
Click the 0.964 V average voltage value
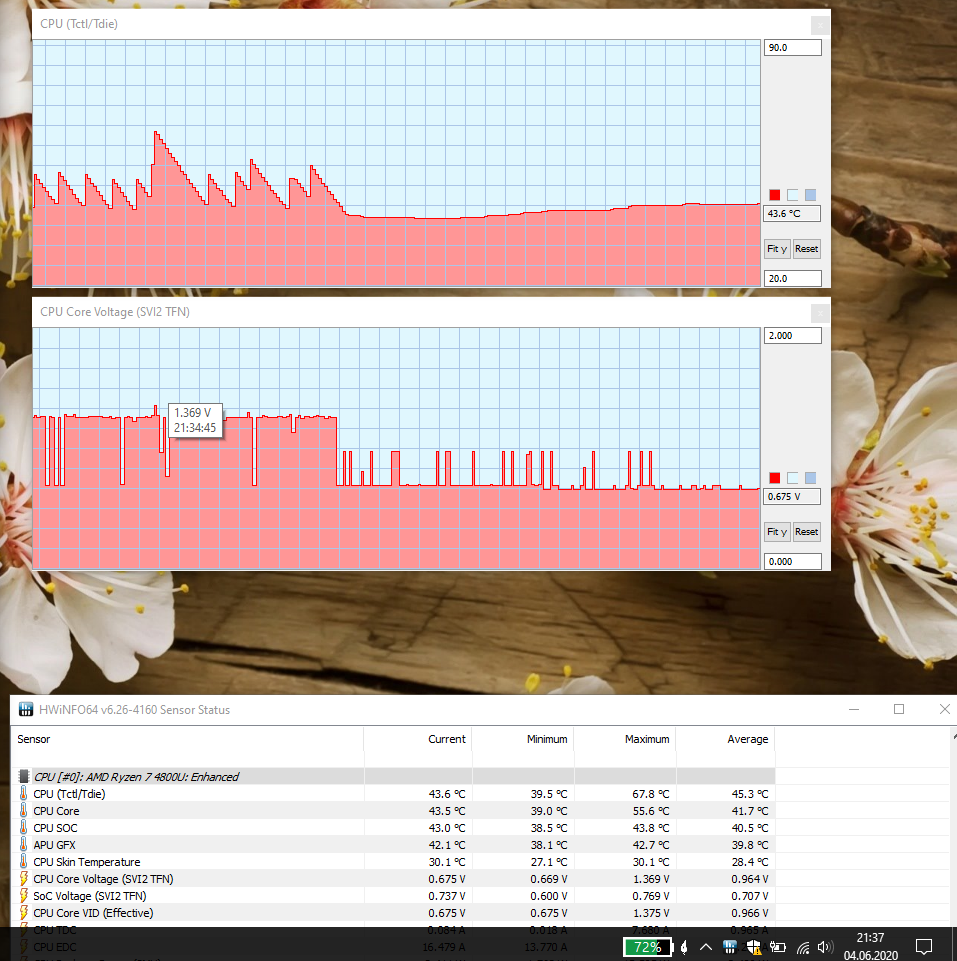[749, 879]
